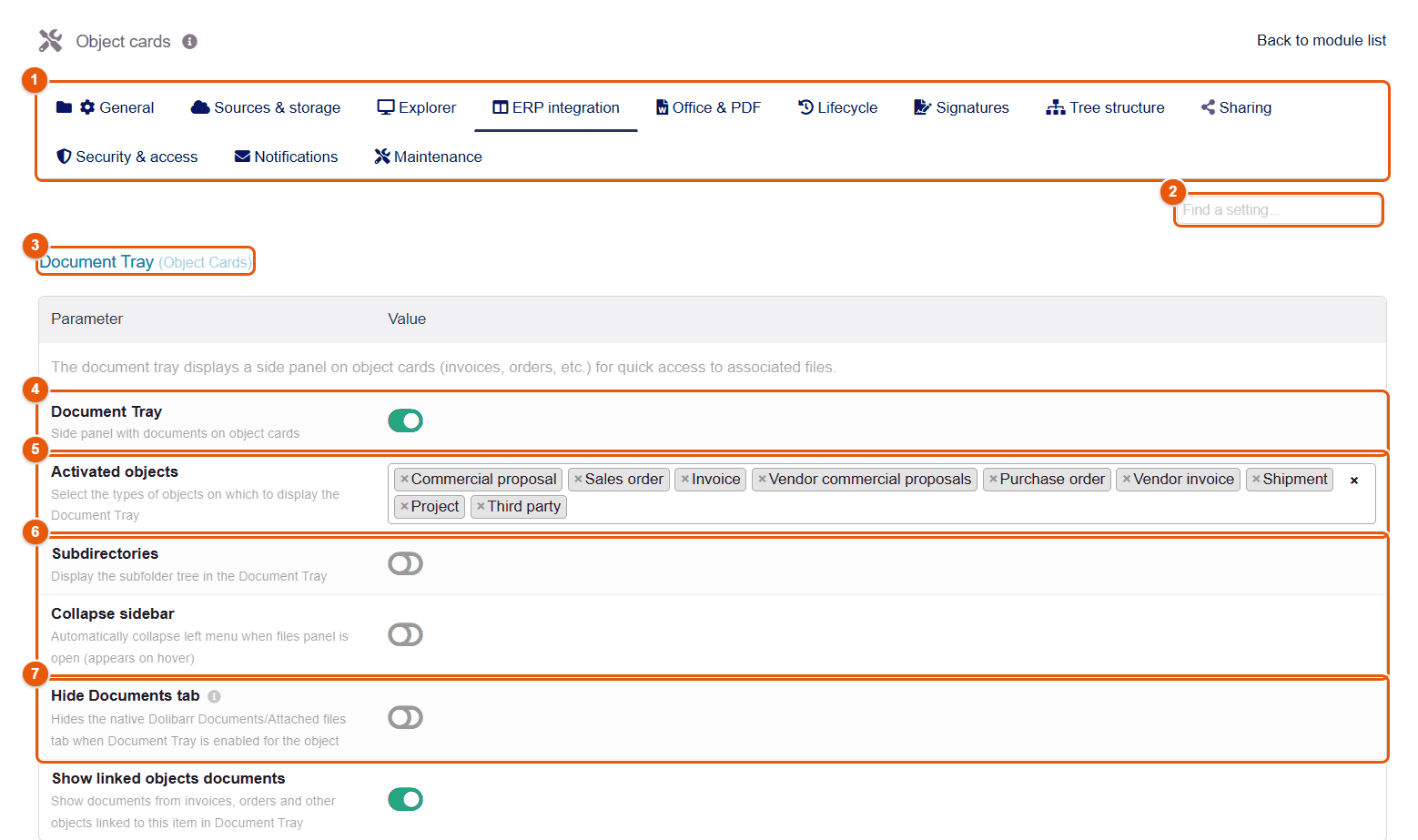The height and width of the screenshot is (840, 1418).
Task: Click the history clock icon of Lifecycle
Action: [806, 107]
